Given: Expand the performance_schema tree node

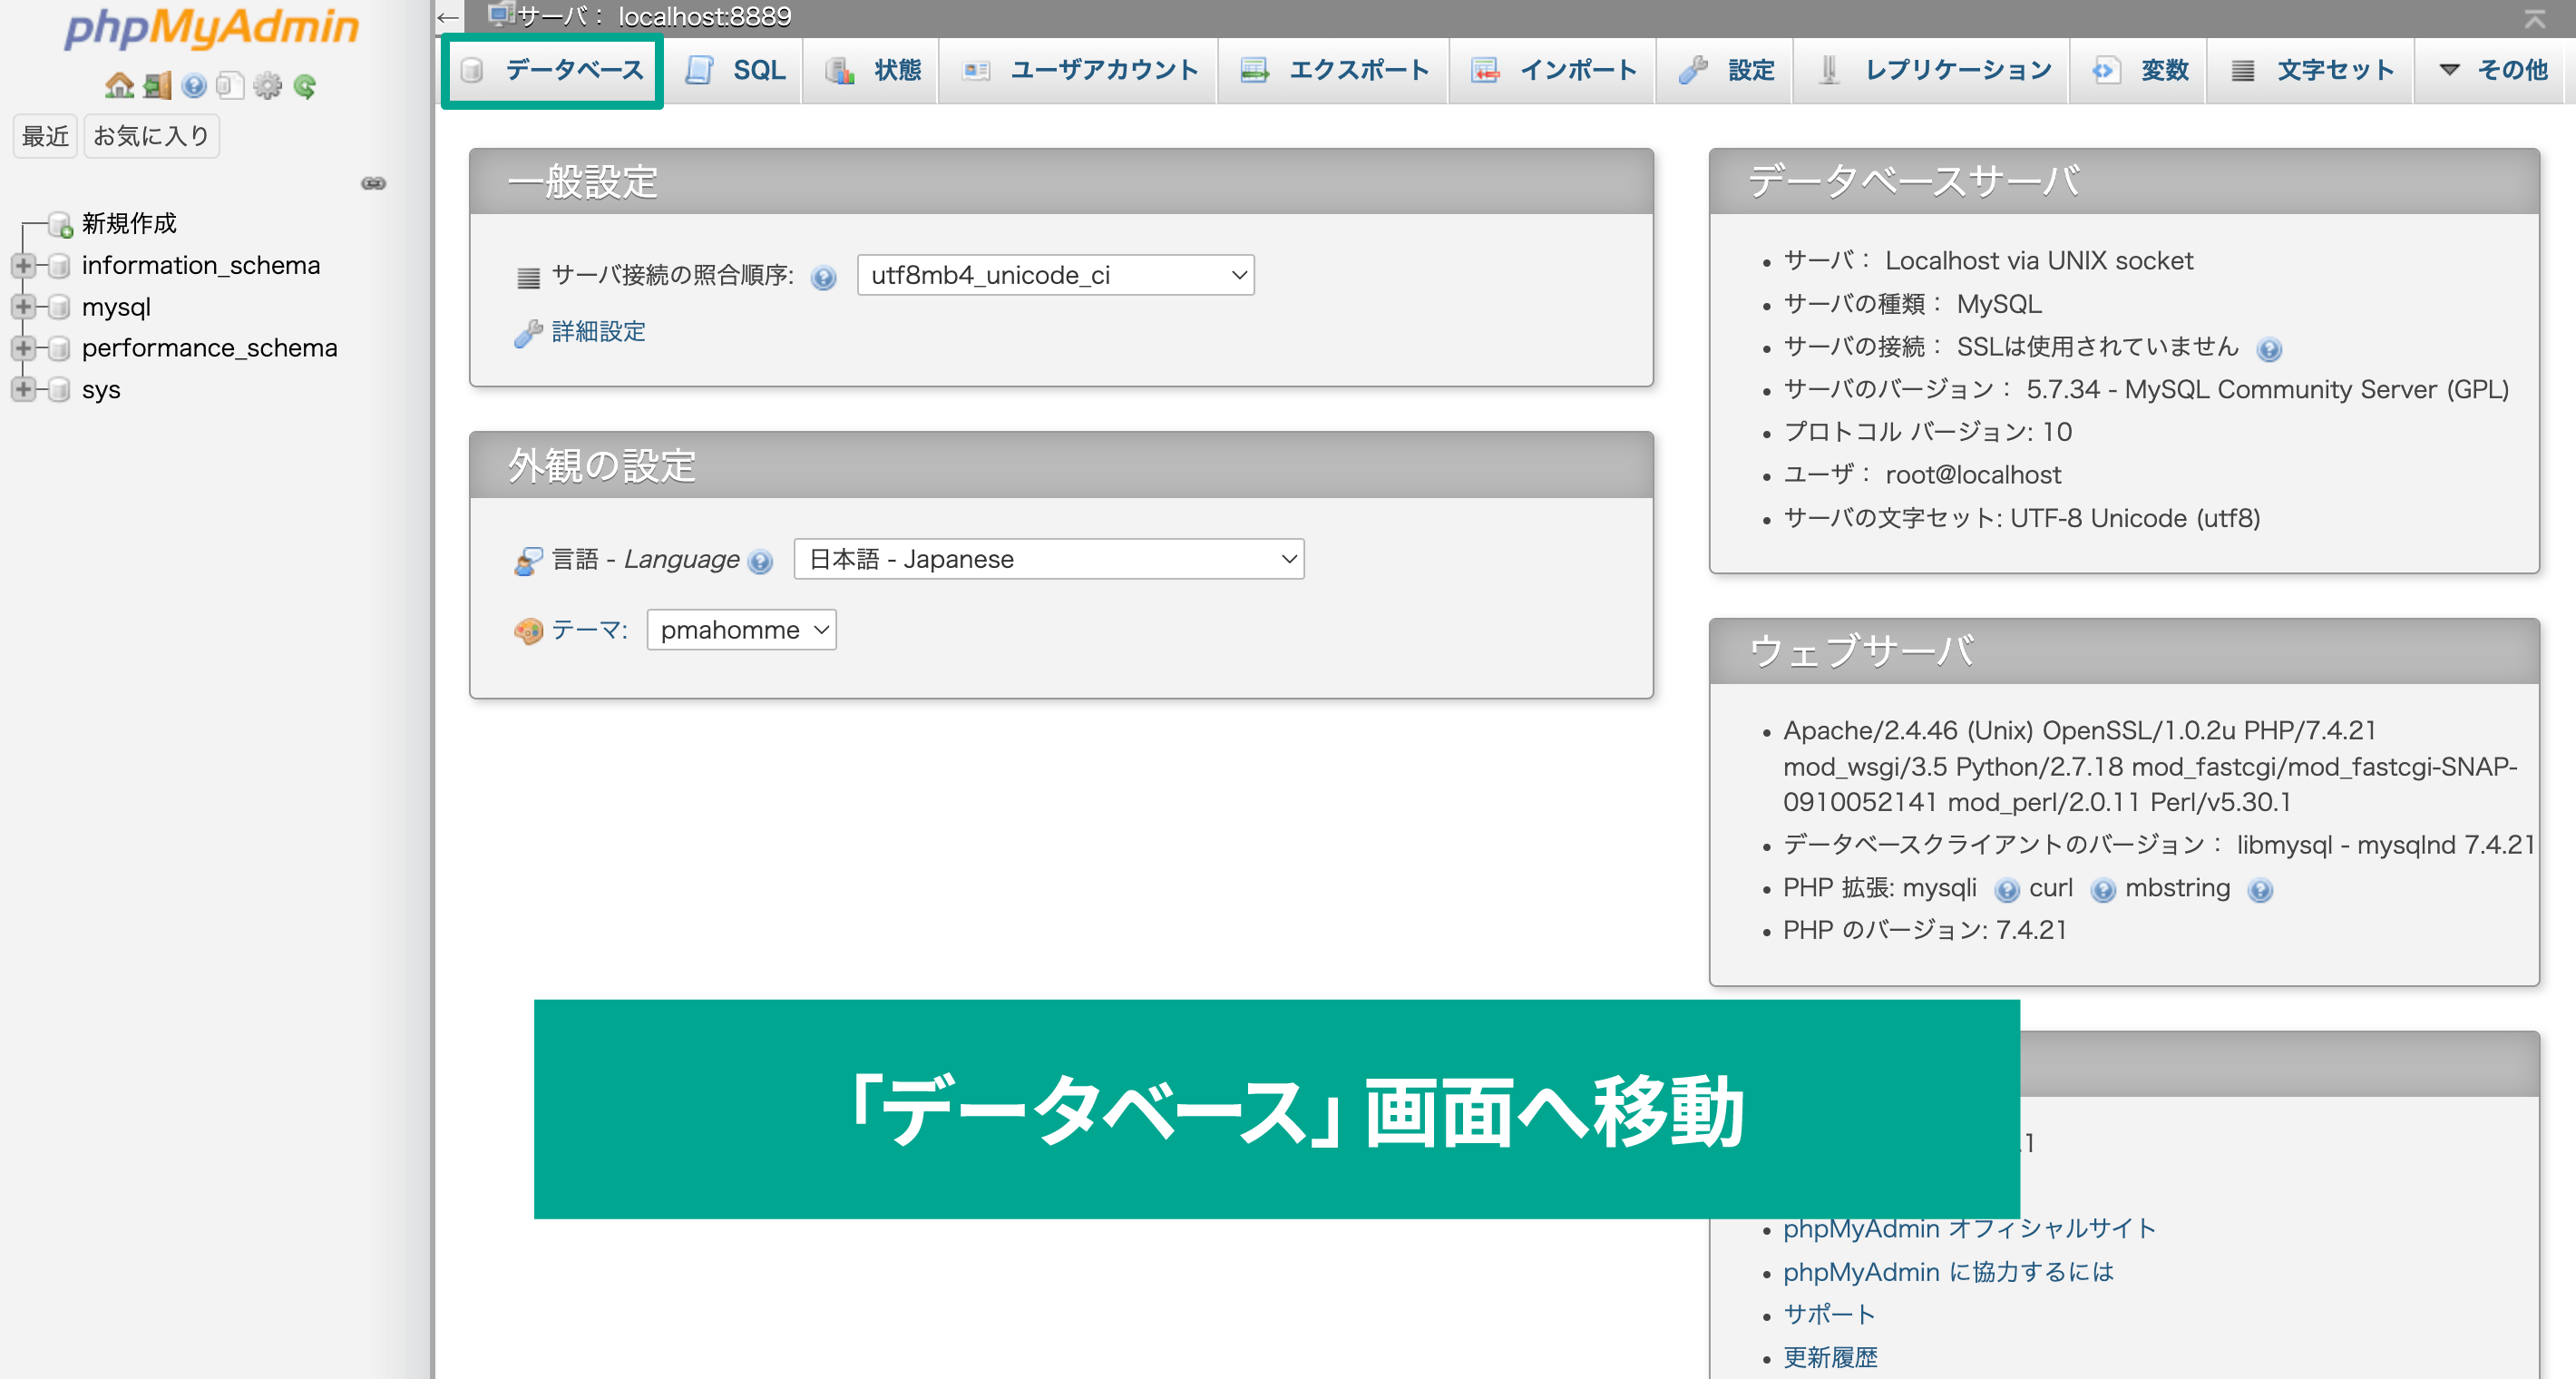Looking at the screenshot, I should [22, 348].
